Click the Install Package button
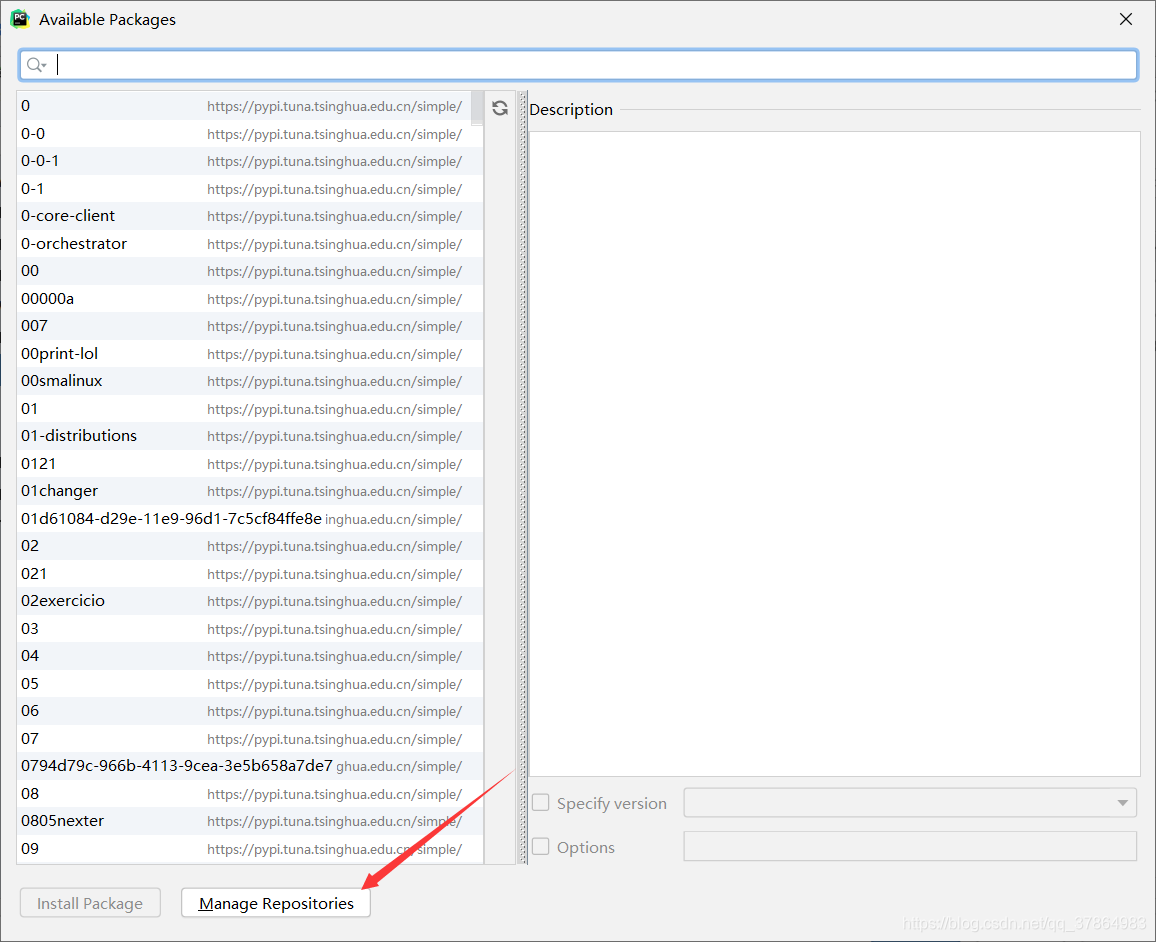 click(x=90, y=903)
